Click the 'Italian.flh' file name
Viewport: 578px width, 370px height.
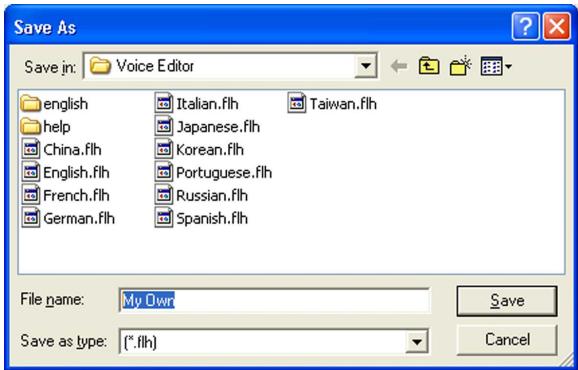(207, 104)
